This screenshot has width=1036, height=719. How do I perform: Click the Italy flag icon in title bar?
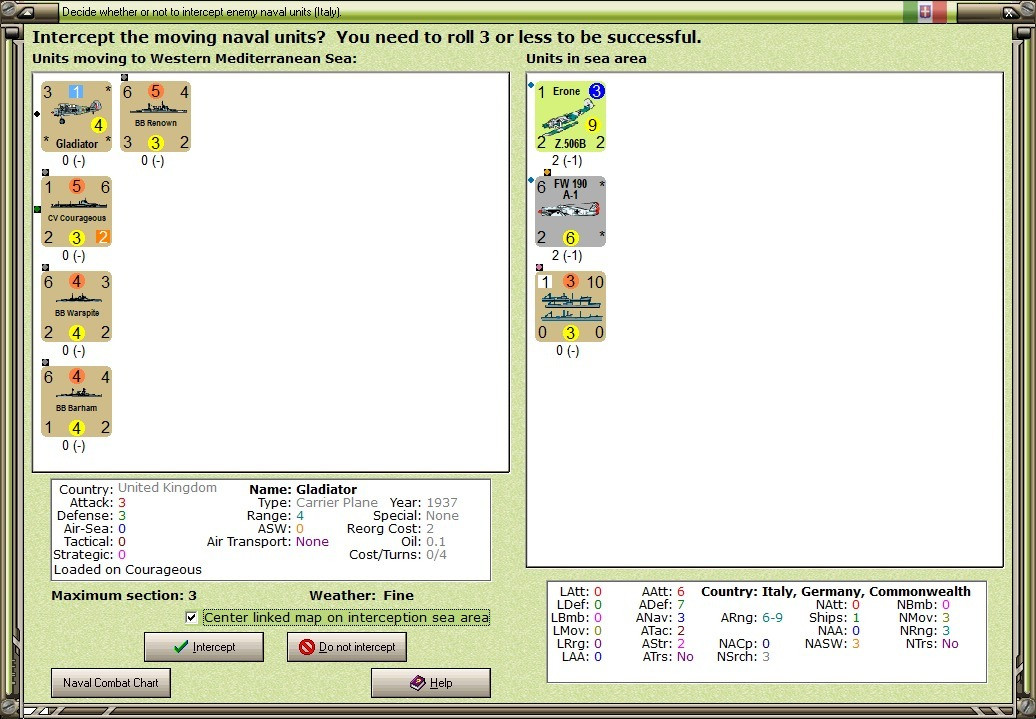coord(925,11)
